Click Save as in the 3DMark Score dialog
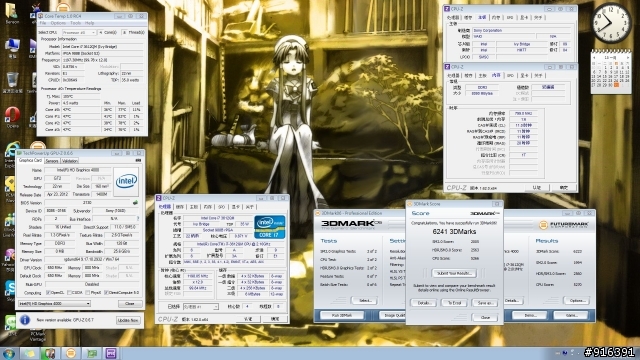The width and height of the screenshot is (640, 360). [x=484, y=303]
